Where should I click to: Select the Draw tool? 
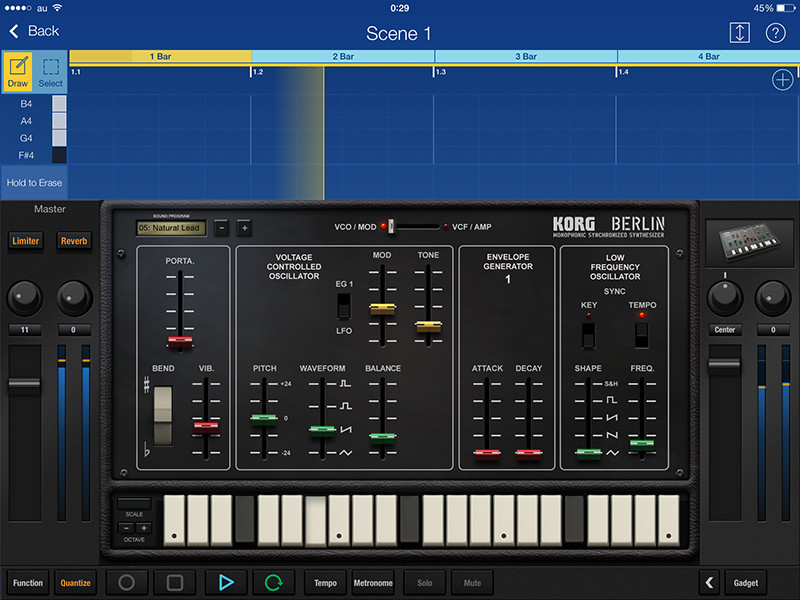pos(18,71)
